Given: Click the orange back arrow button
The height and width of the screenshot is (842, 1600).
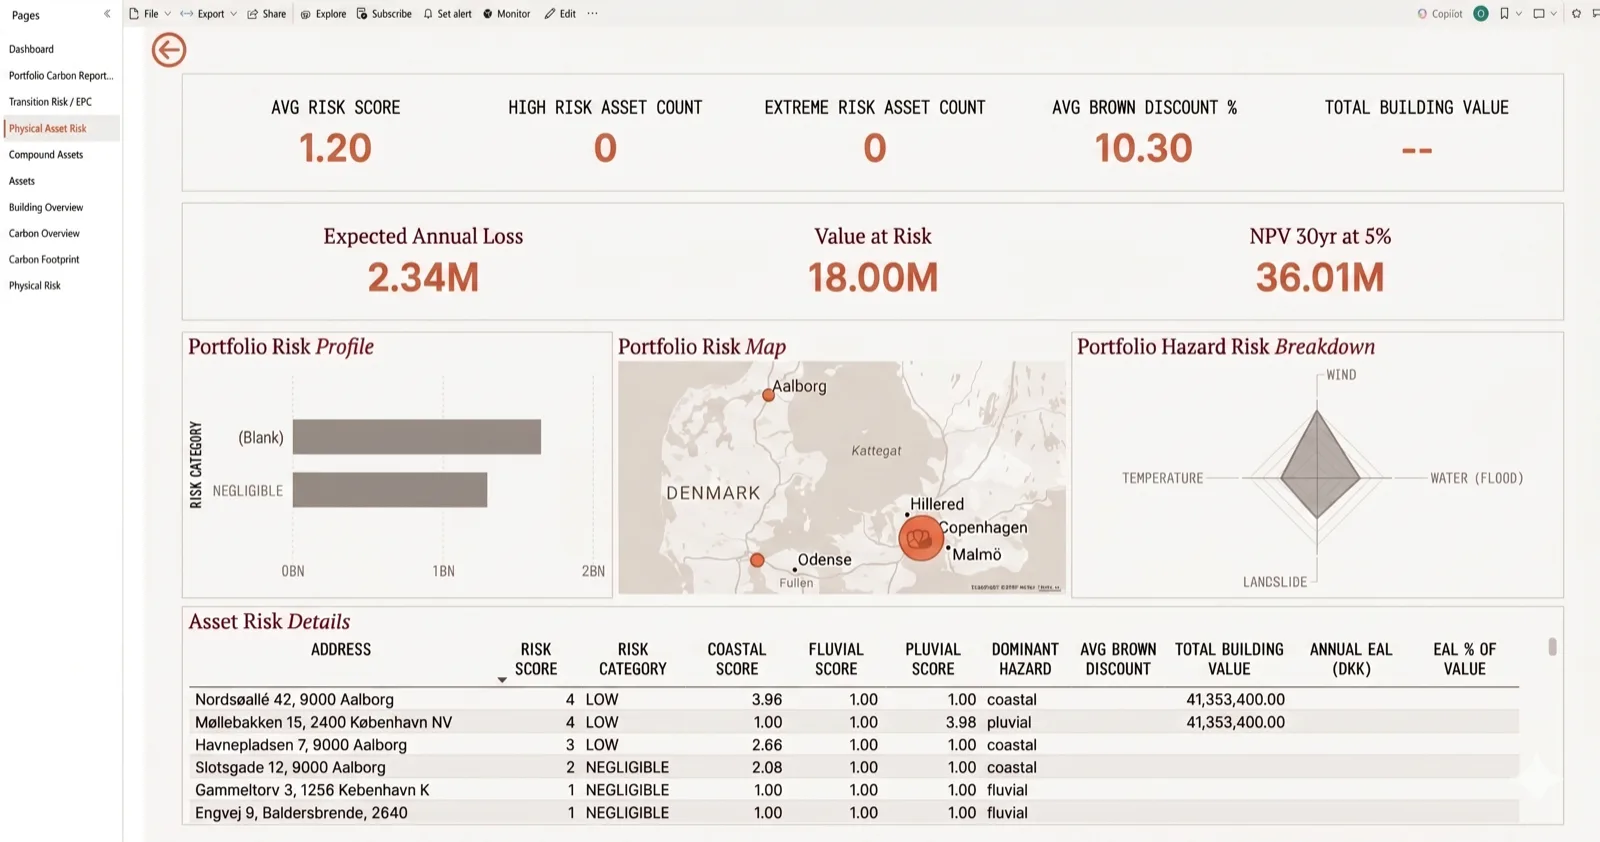Looking at the screenshot, I should click(x=169, y=50).
